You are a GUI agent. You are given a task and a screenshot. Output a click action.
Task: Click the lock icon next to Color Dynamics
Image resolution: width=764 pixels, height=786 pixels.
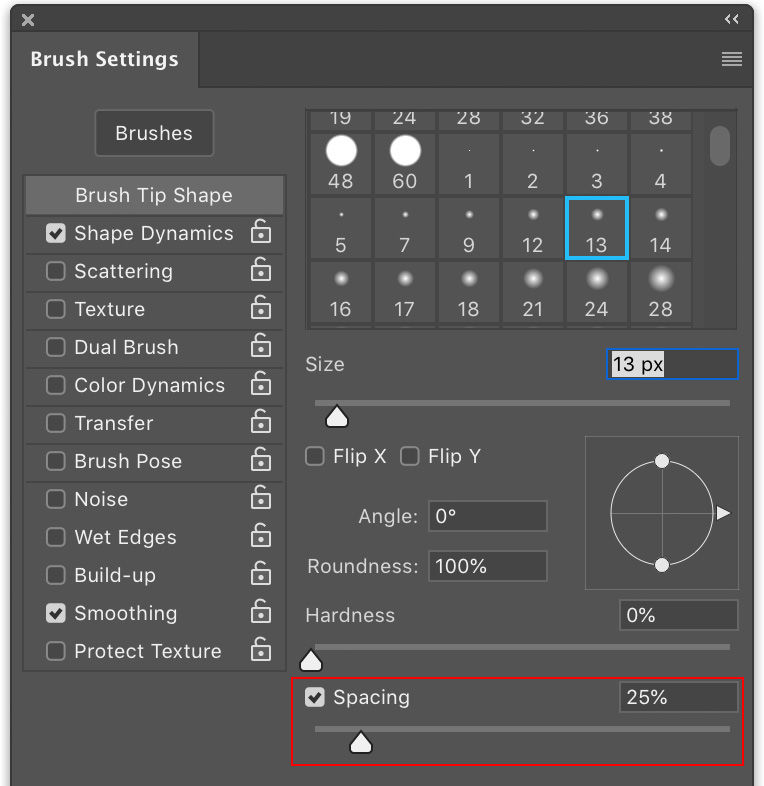(260, 385)
